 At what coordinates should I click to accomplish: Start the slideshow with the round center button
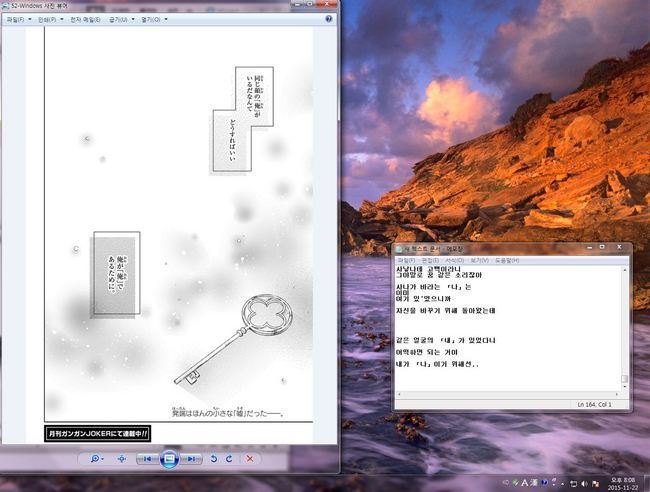(169, 459)
